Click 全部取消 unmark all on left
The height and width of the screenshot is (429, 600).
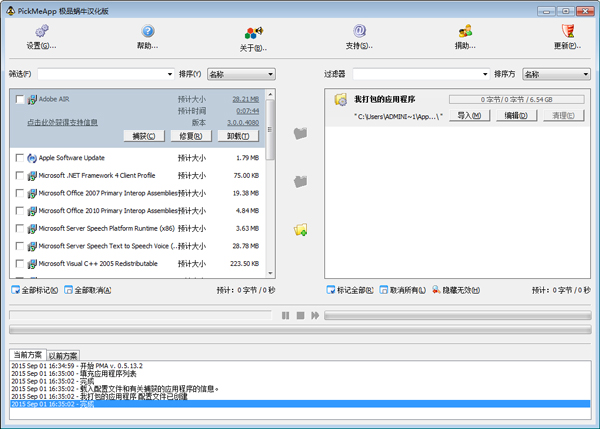click(x=88, y=290)
